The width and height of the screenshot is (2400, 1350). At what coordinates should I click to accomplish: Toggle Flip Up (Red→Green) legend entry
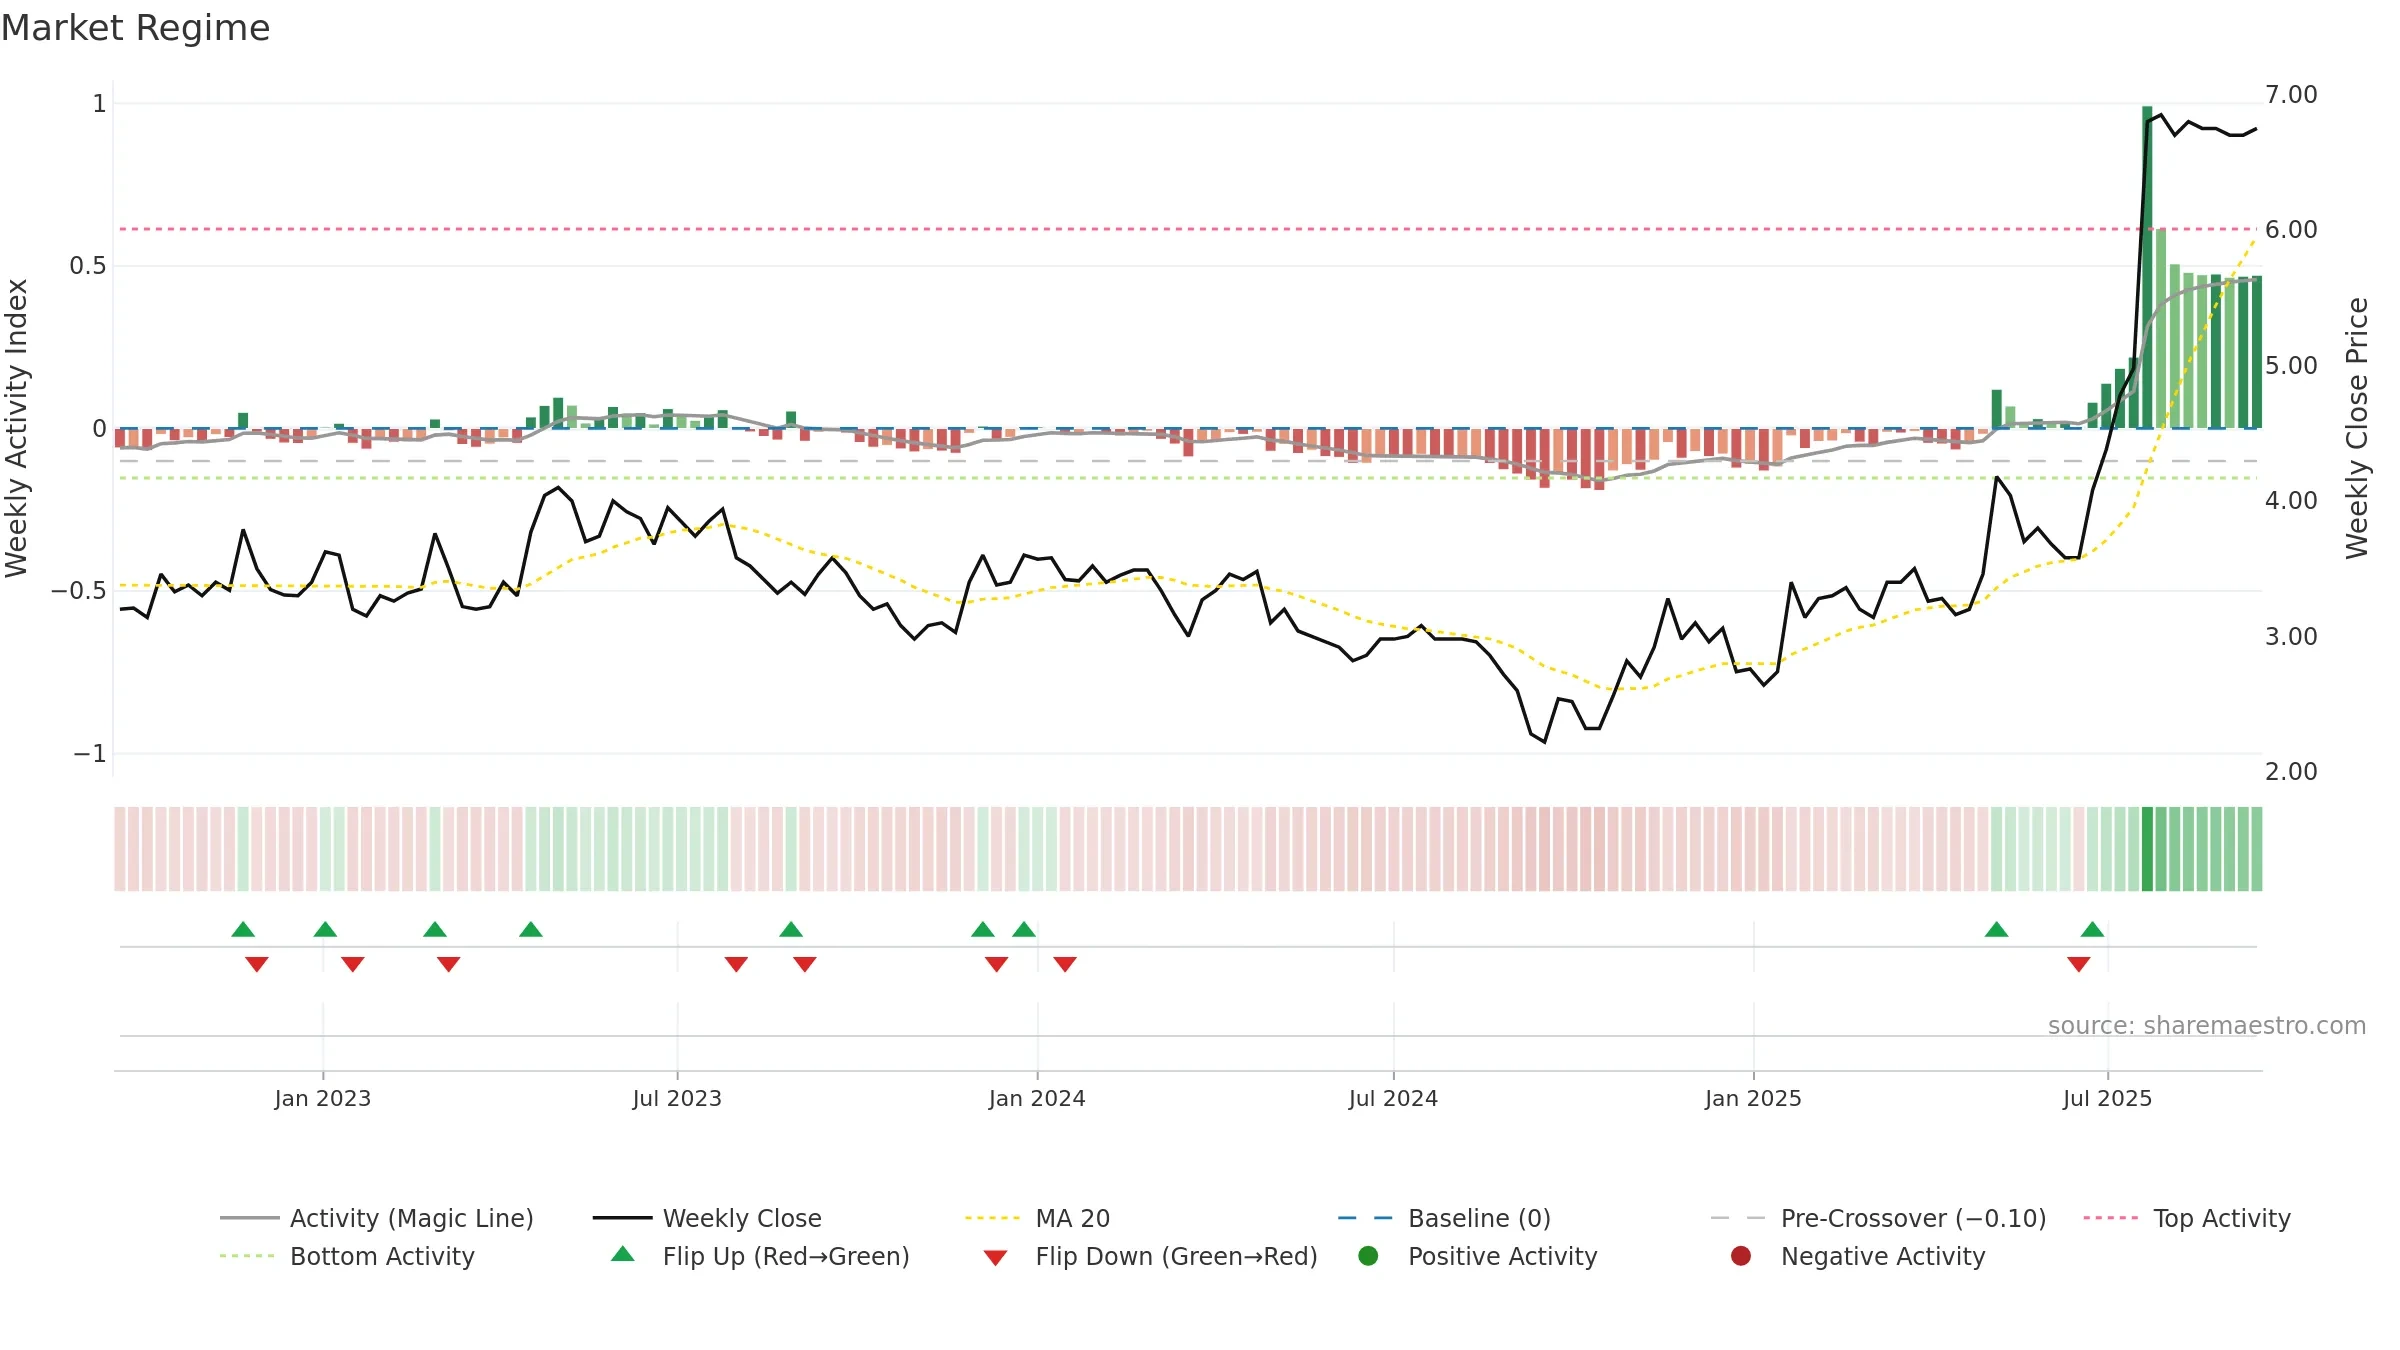coord(760,1256)
